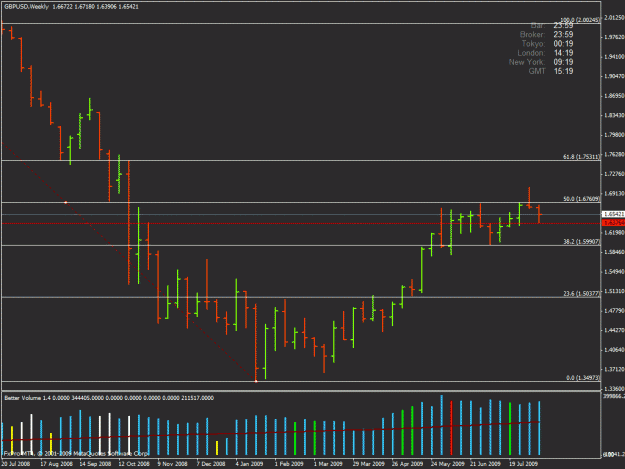Image resolution: width=625 pixels, height=469 pixels.
Task: Click the 1.37120 price axis label
Action: tap(614, 369)
